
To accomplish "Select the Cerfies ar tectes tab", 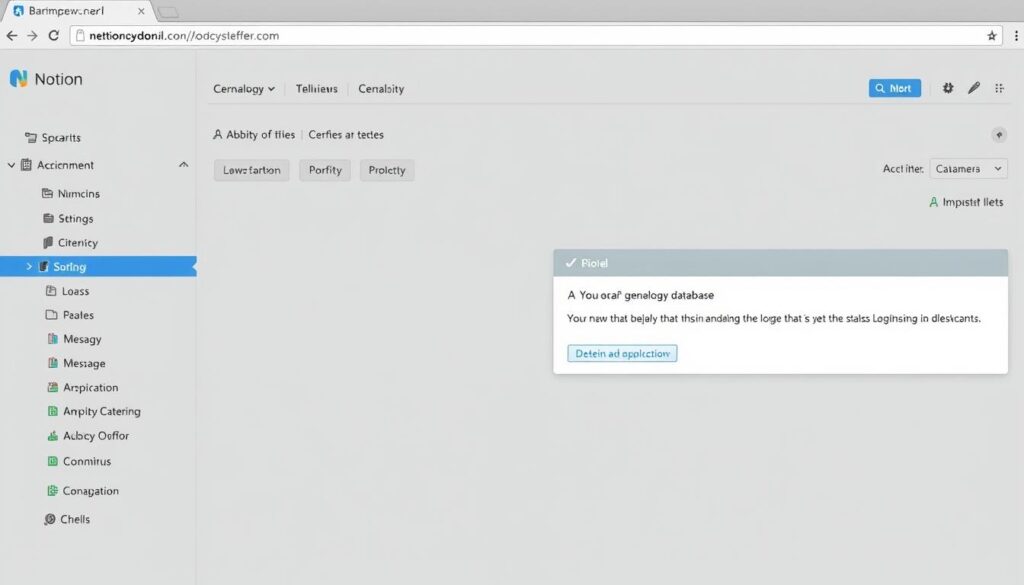I will coord(345,134).
